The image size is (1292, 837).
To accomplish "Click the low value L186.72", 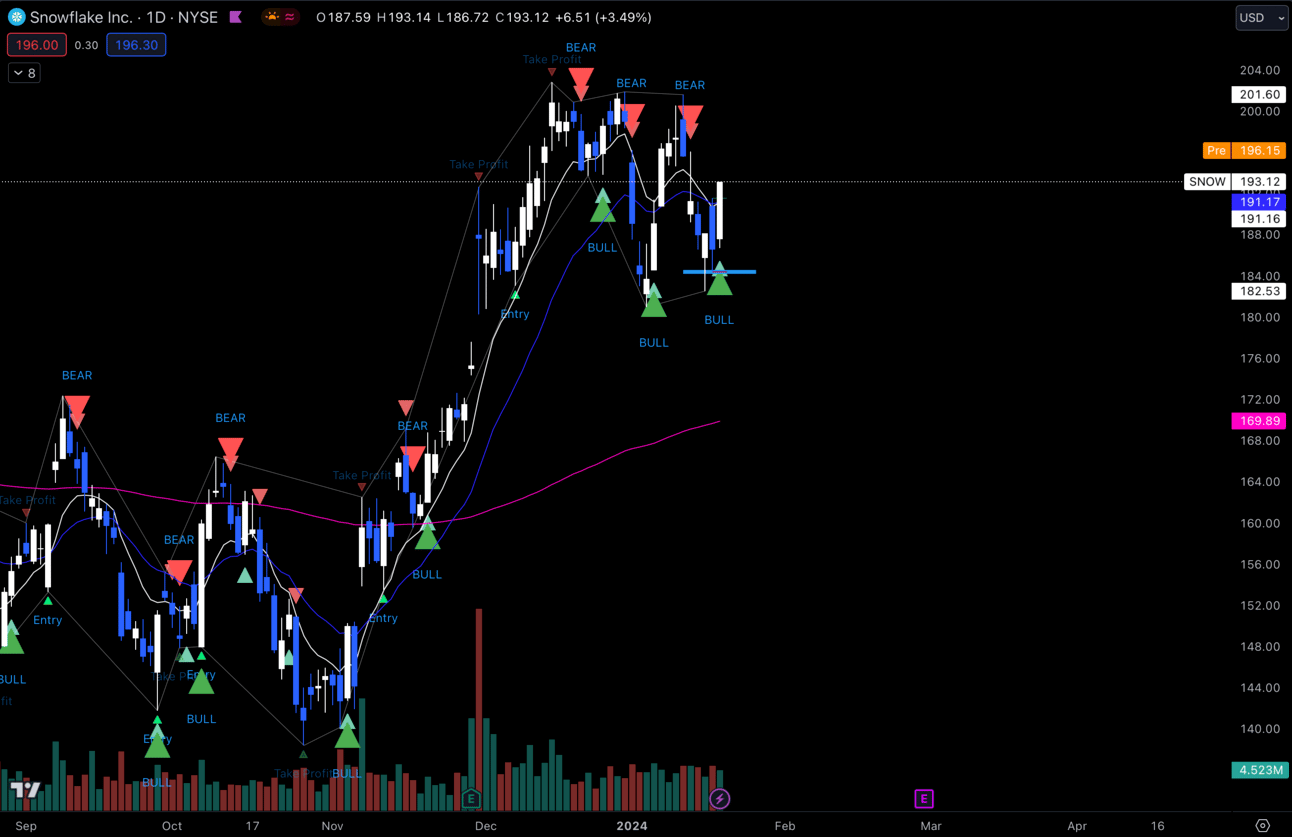I will click(x=462, y=17).
